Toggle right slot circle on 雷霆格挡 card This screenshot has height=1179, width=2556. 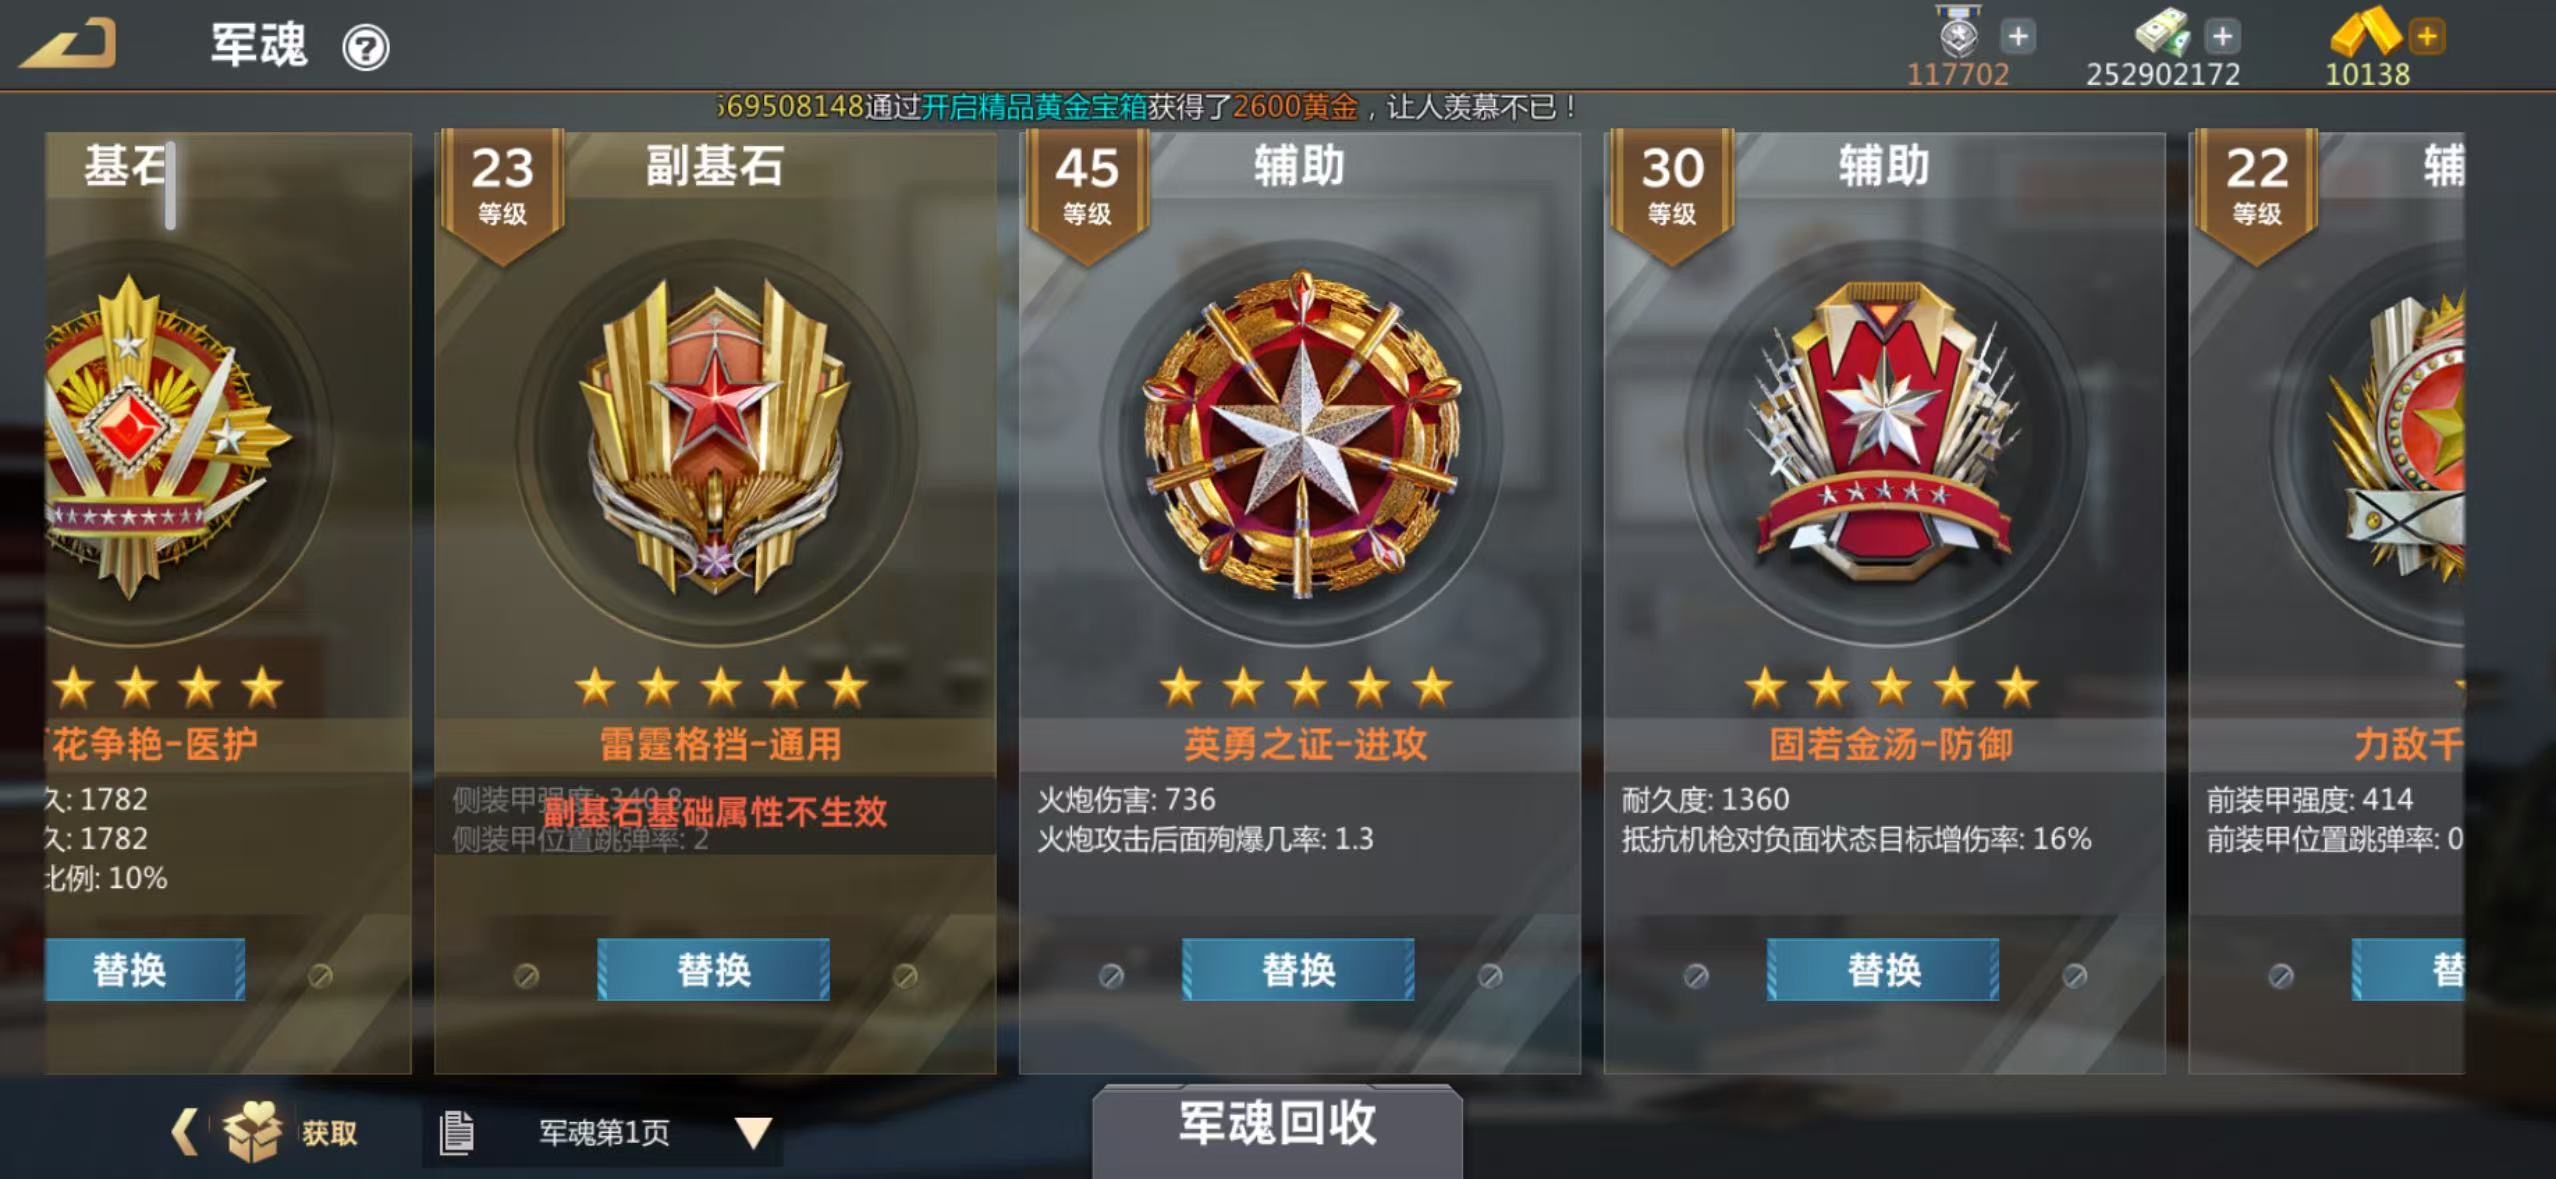click(x=905, y=976)
